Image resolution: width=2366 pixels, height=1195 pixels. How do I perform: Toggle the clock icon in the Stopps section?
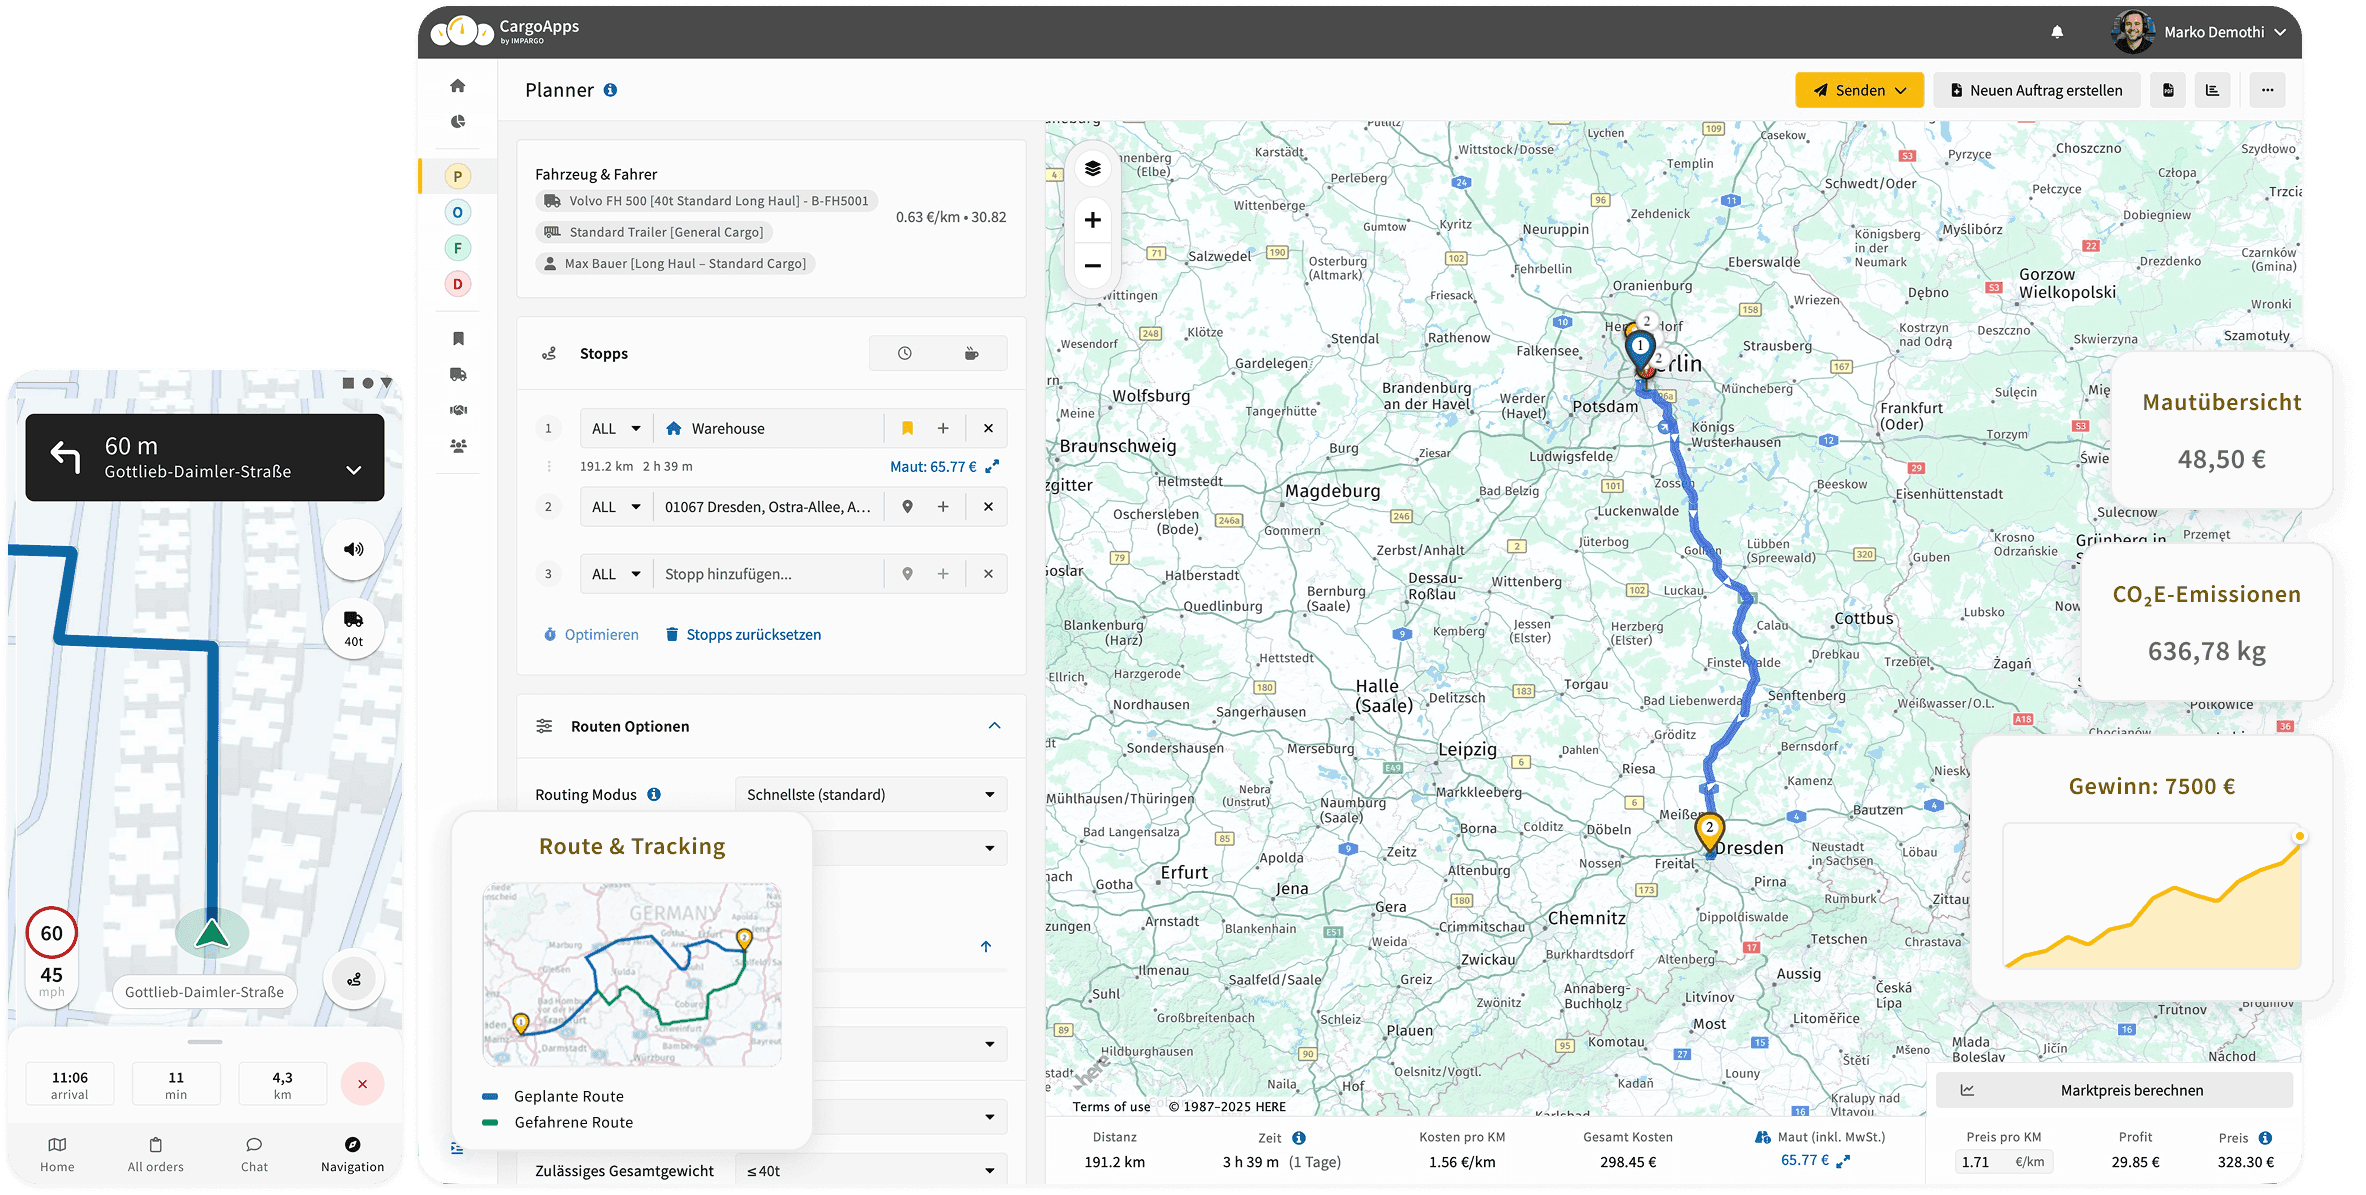coord(905,352)
